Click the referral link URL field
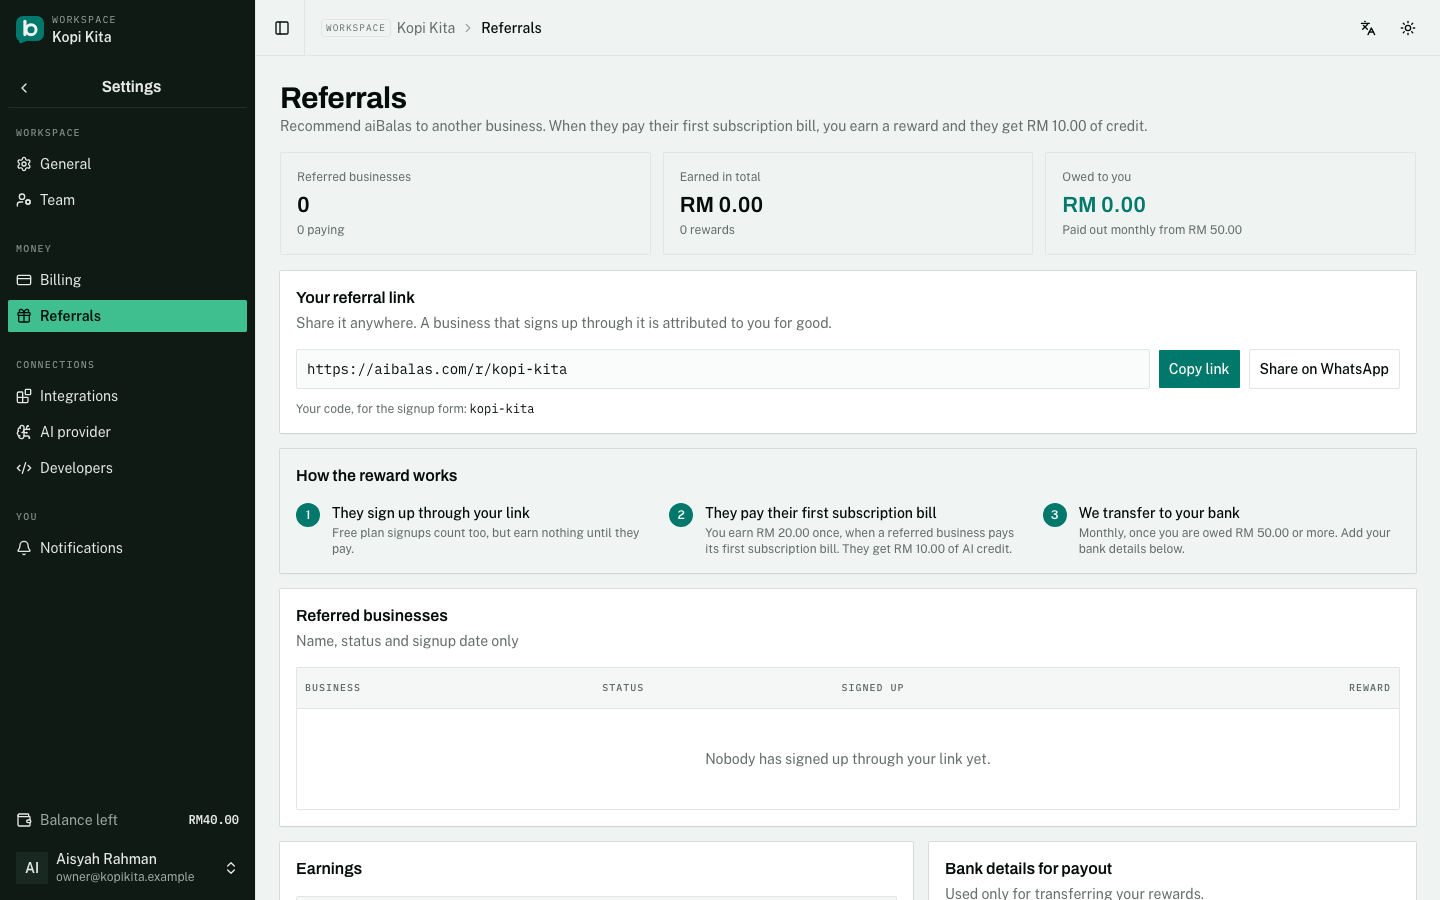 723,369
